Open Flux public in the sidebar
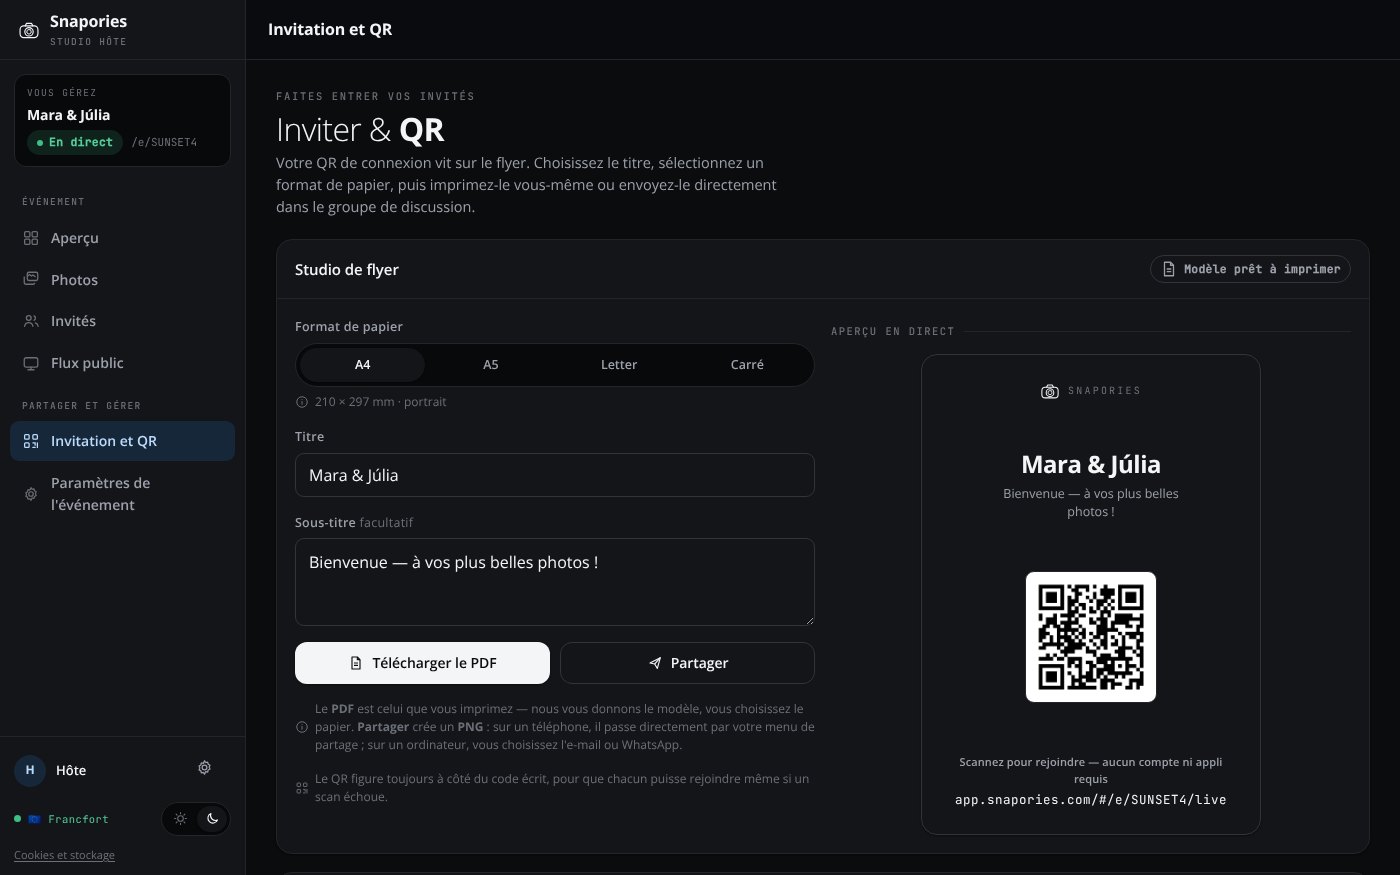 click(x=122, y=363)
